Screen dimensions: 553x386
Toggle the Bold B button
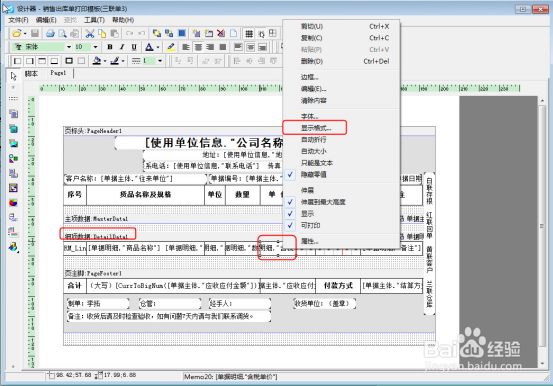110,47
